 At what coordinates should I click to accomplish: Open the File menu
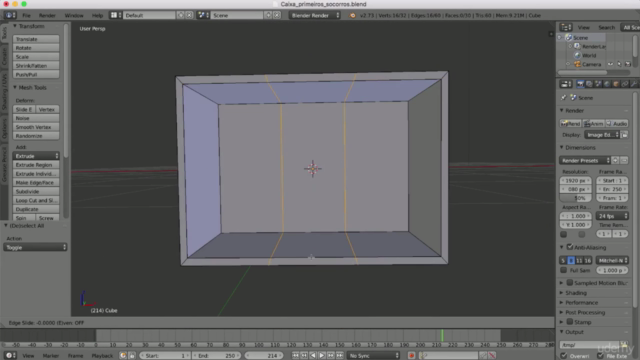[x=27, y=15]
